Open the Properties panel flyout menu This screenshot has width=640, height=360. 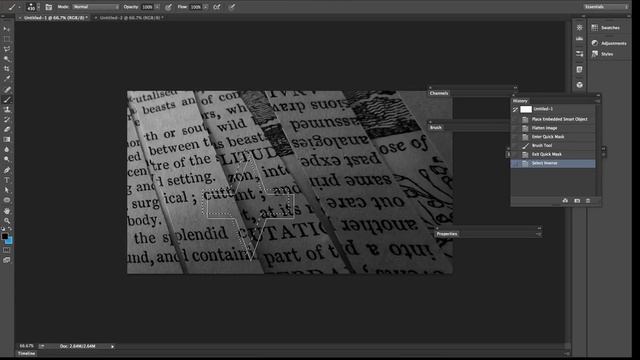click(x=539, y=234)
